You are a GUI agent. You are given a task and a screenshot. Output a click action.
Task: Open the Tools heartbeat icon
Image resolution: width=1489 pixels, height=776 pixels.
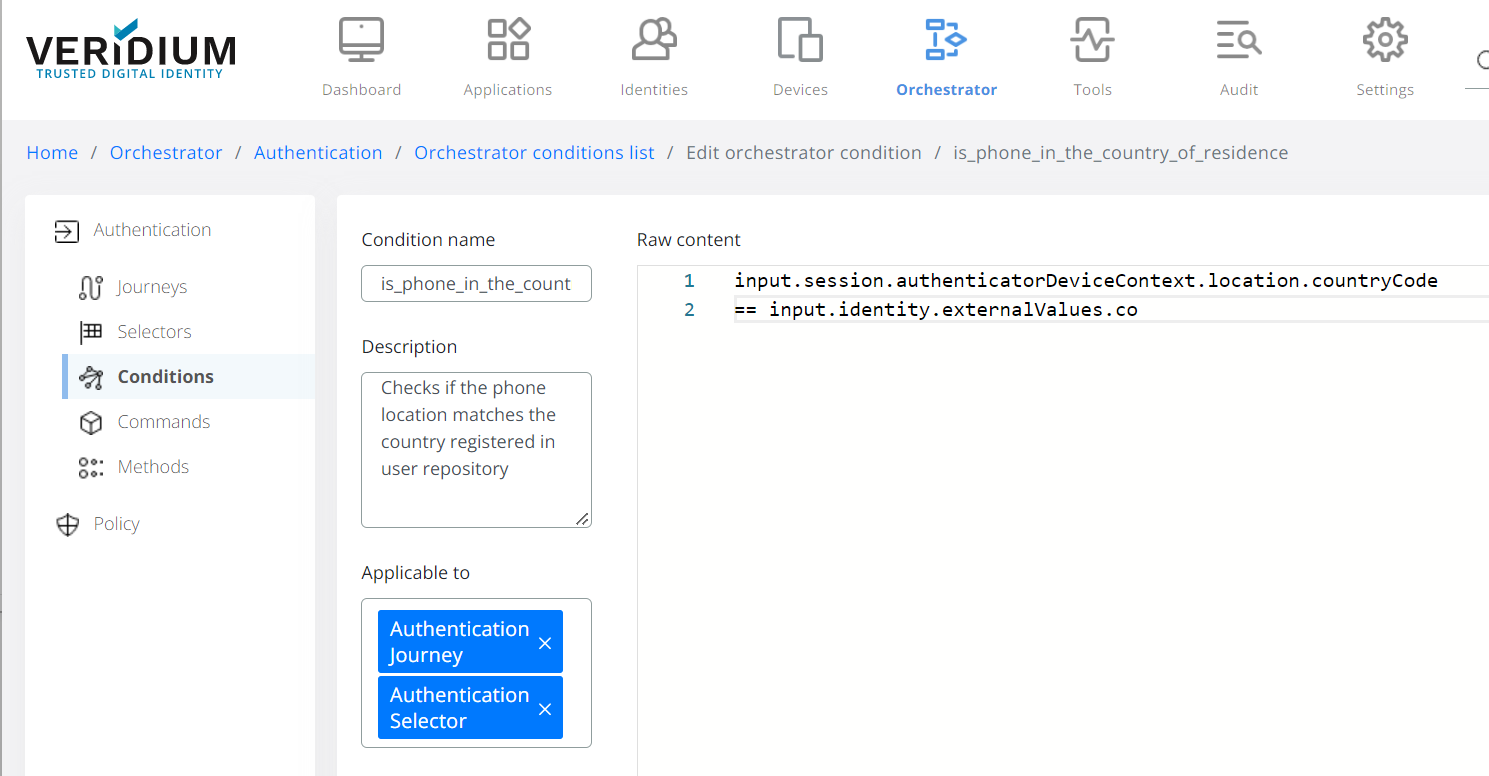[1092, 41]
